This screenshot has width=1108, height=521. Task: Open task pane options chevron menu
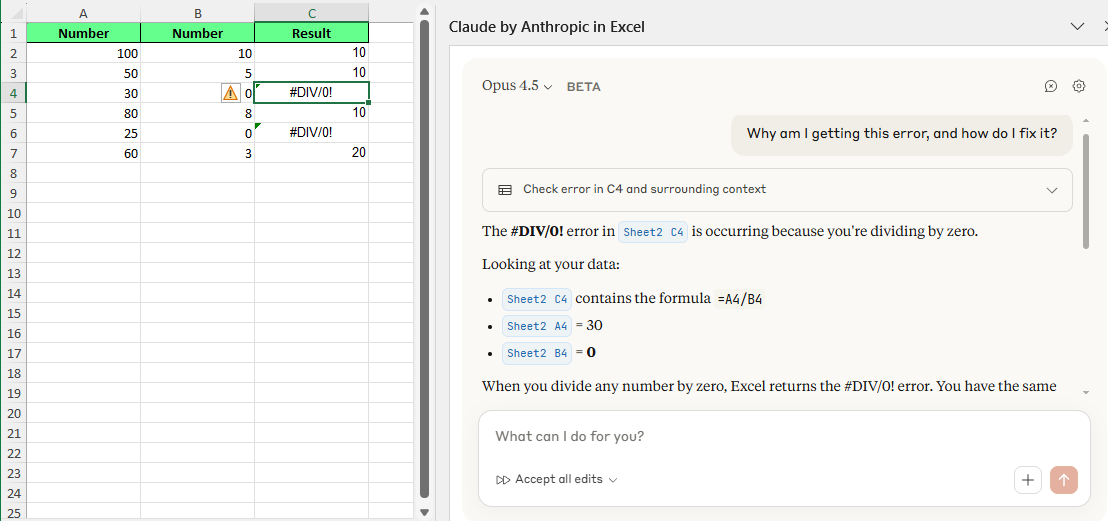(x=1077, y=27)
